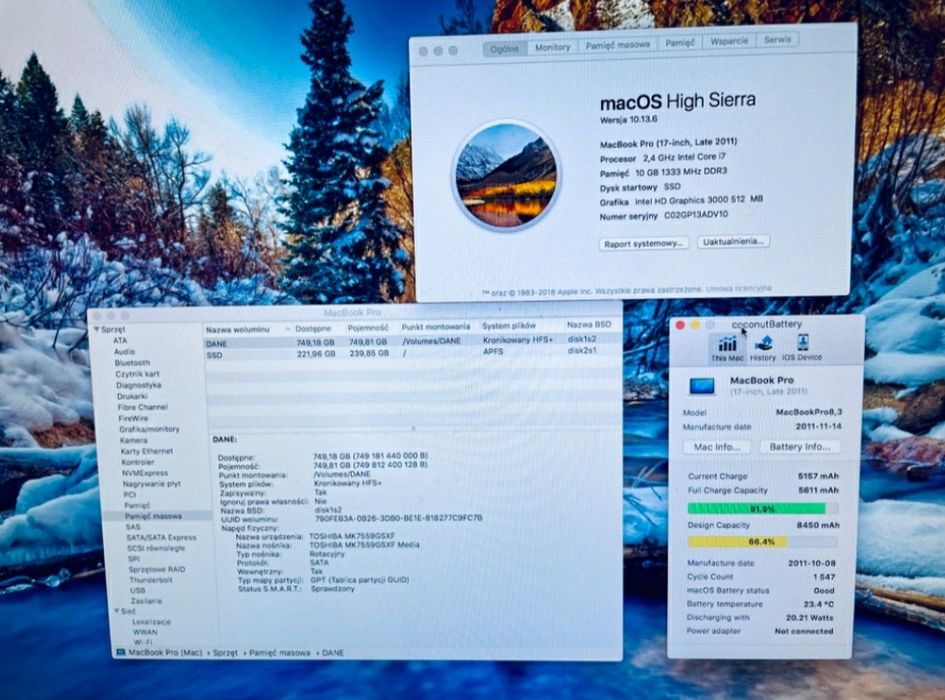Screen dimensions: 945x700
Task: Click the Cycle Count value 1547
Action: 824,577
